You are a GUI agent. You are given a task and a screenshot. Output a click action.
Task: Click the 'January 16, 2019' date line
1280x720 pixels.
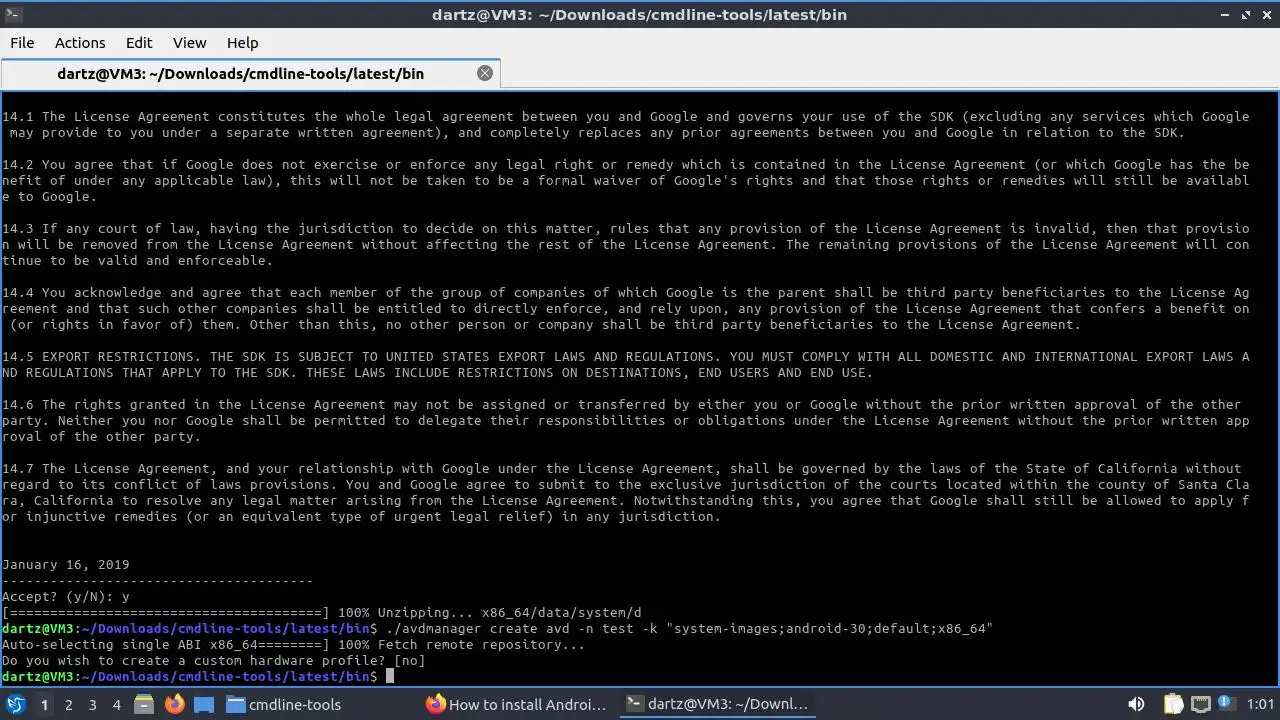coord(66,565)
